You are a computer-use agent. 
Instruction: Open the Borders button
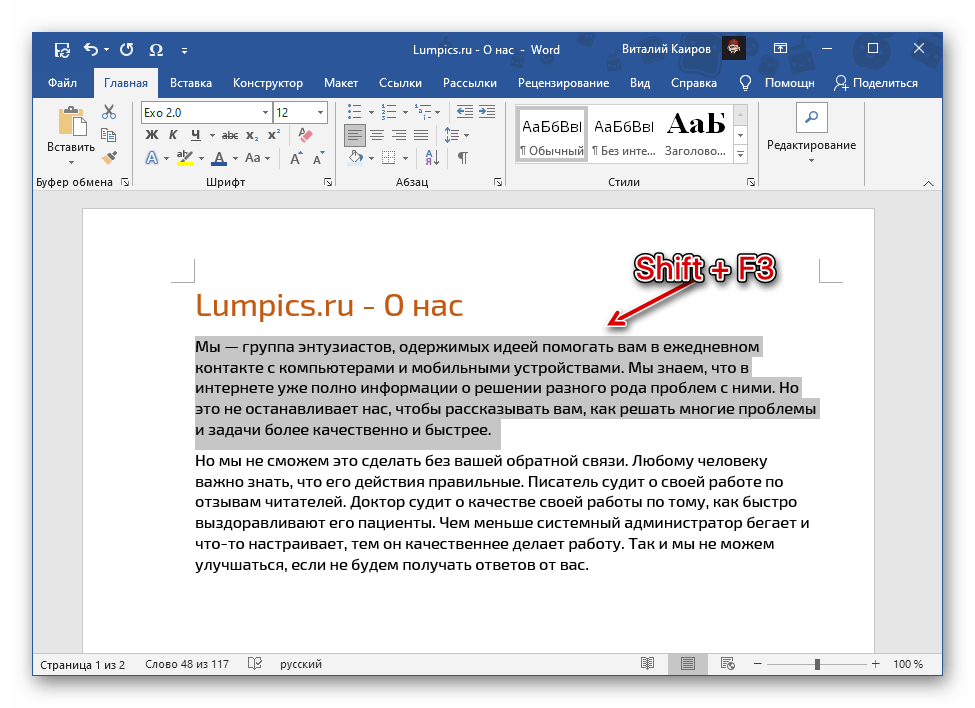(389, 158)
